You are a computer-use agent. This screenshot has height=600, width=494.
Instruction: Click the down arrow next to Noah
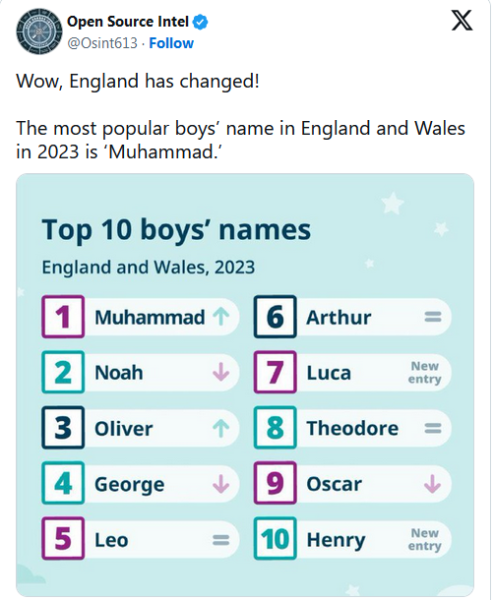click(x=221, y=372)
